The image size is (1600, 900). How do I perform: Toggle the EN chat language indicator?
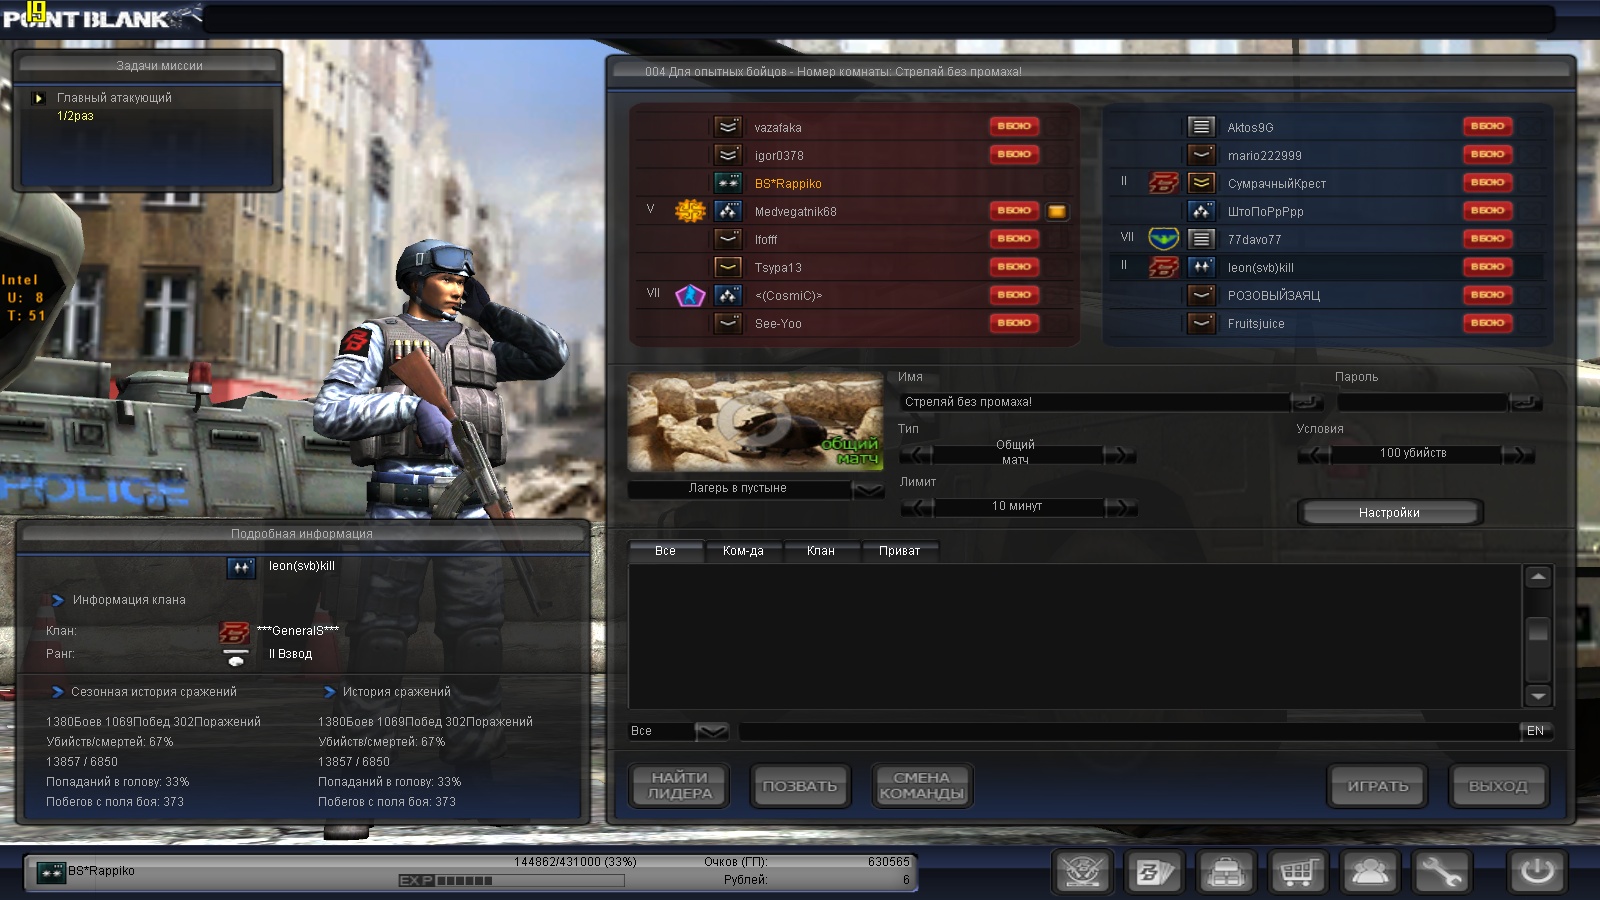(1536, 731)
